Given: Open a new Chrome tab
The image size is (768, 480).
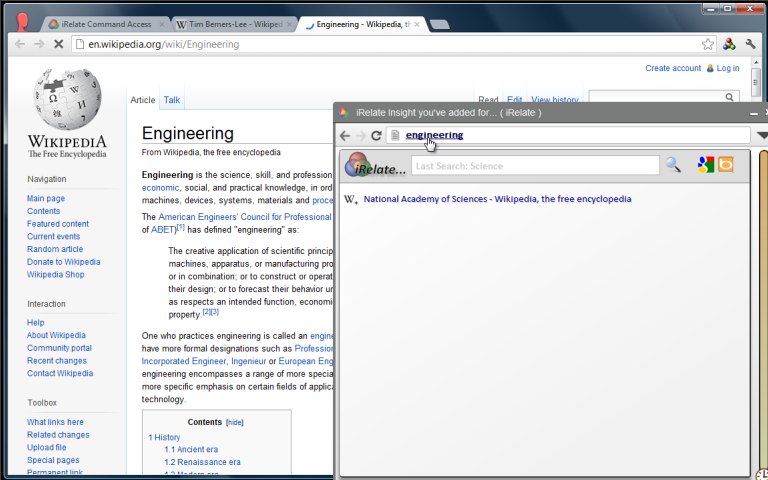Looking at the screenshot, I should (439, 24).
